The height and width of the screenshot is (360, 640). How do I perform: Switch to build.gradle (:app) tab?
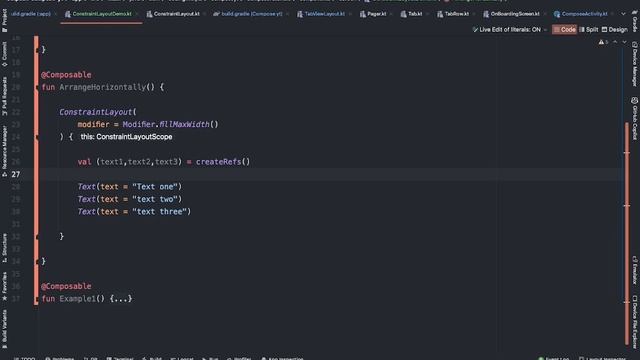click(x=31, y=14)
